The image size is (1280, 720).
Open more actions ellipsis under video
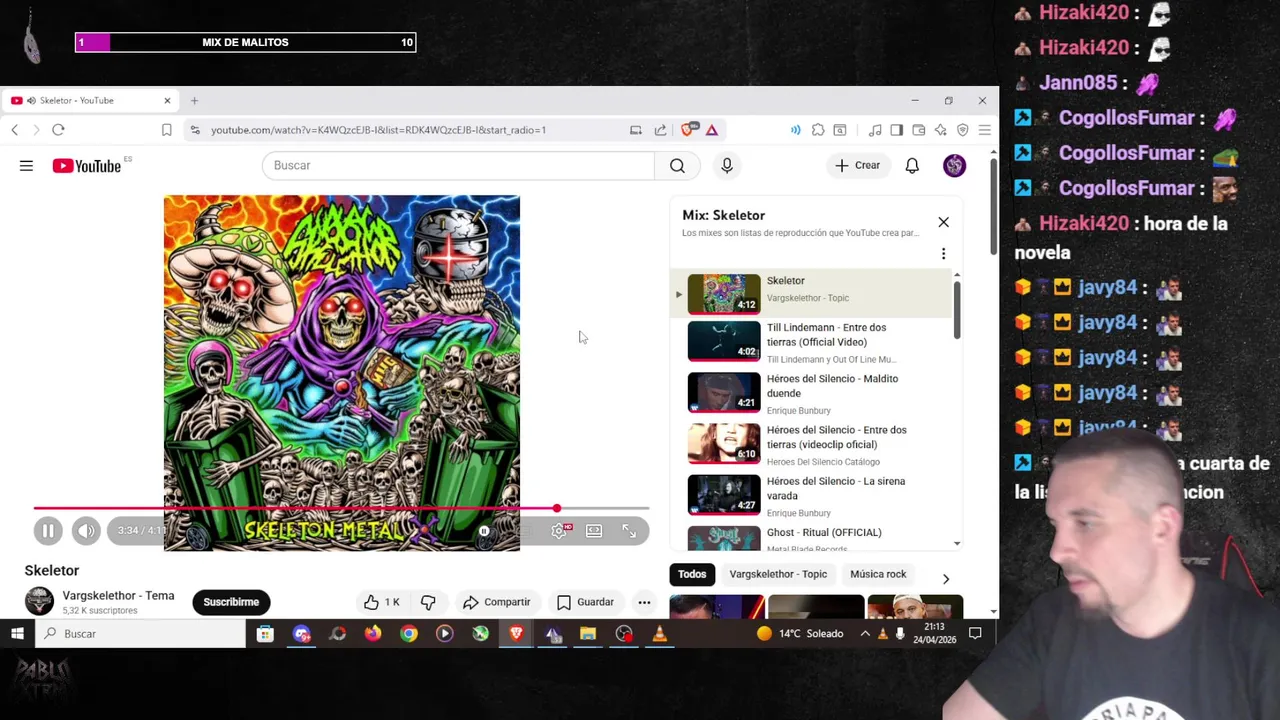click(644, 602)
